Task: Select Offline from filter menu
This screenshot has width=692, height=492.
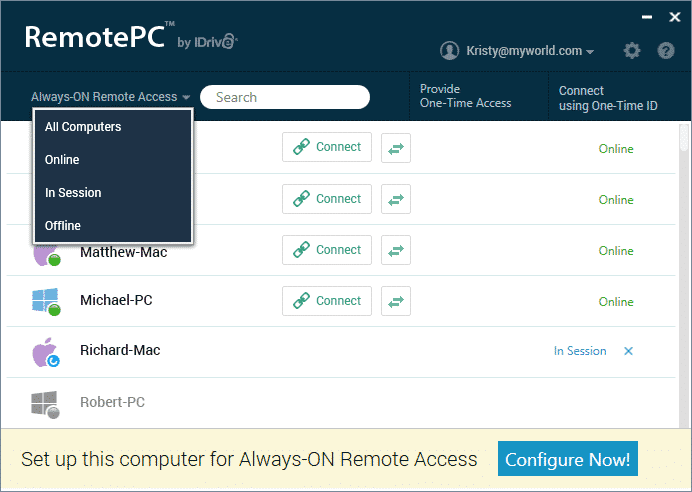Action: coord(113,225)
